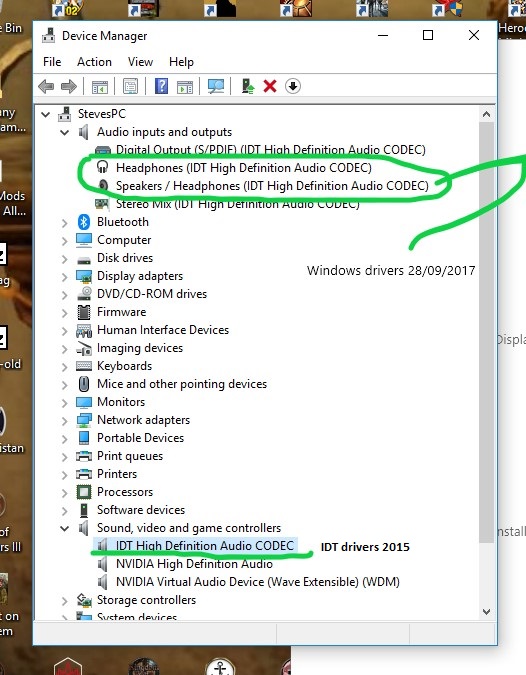
Task: Click the Show/Hide Action Pane toolbar icon
Action: pyautogui.click(x=185, y=87)
